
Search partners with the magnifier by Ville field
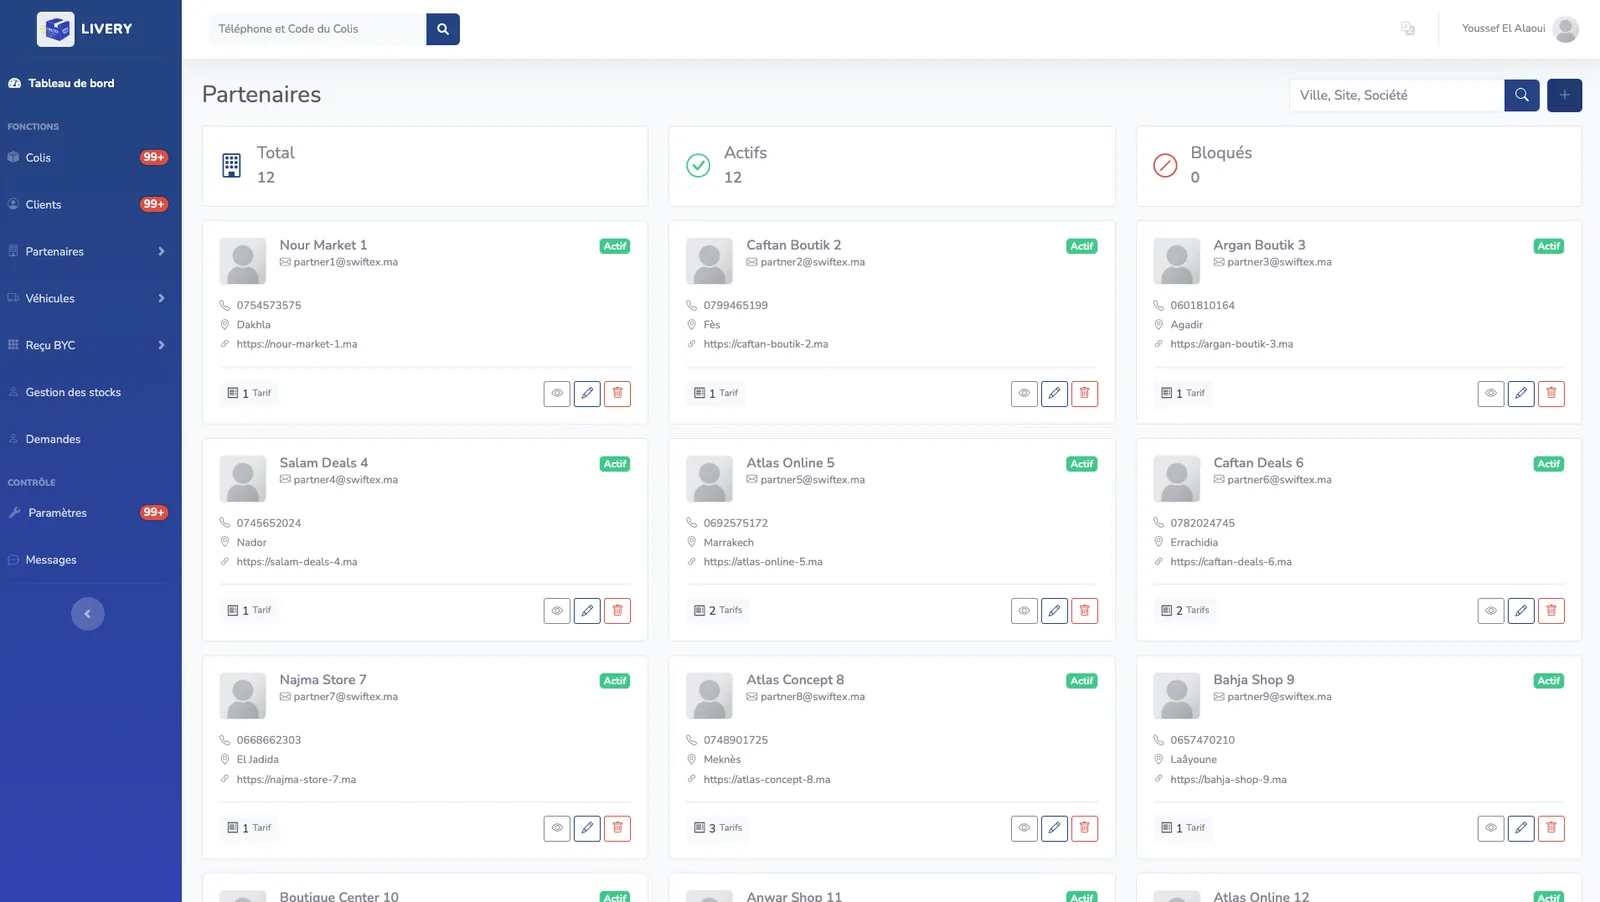tap(1521, 95)
